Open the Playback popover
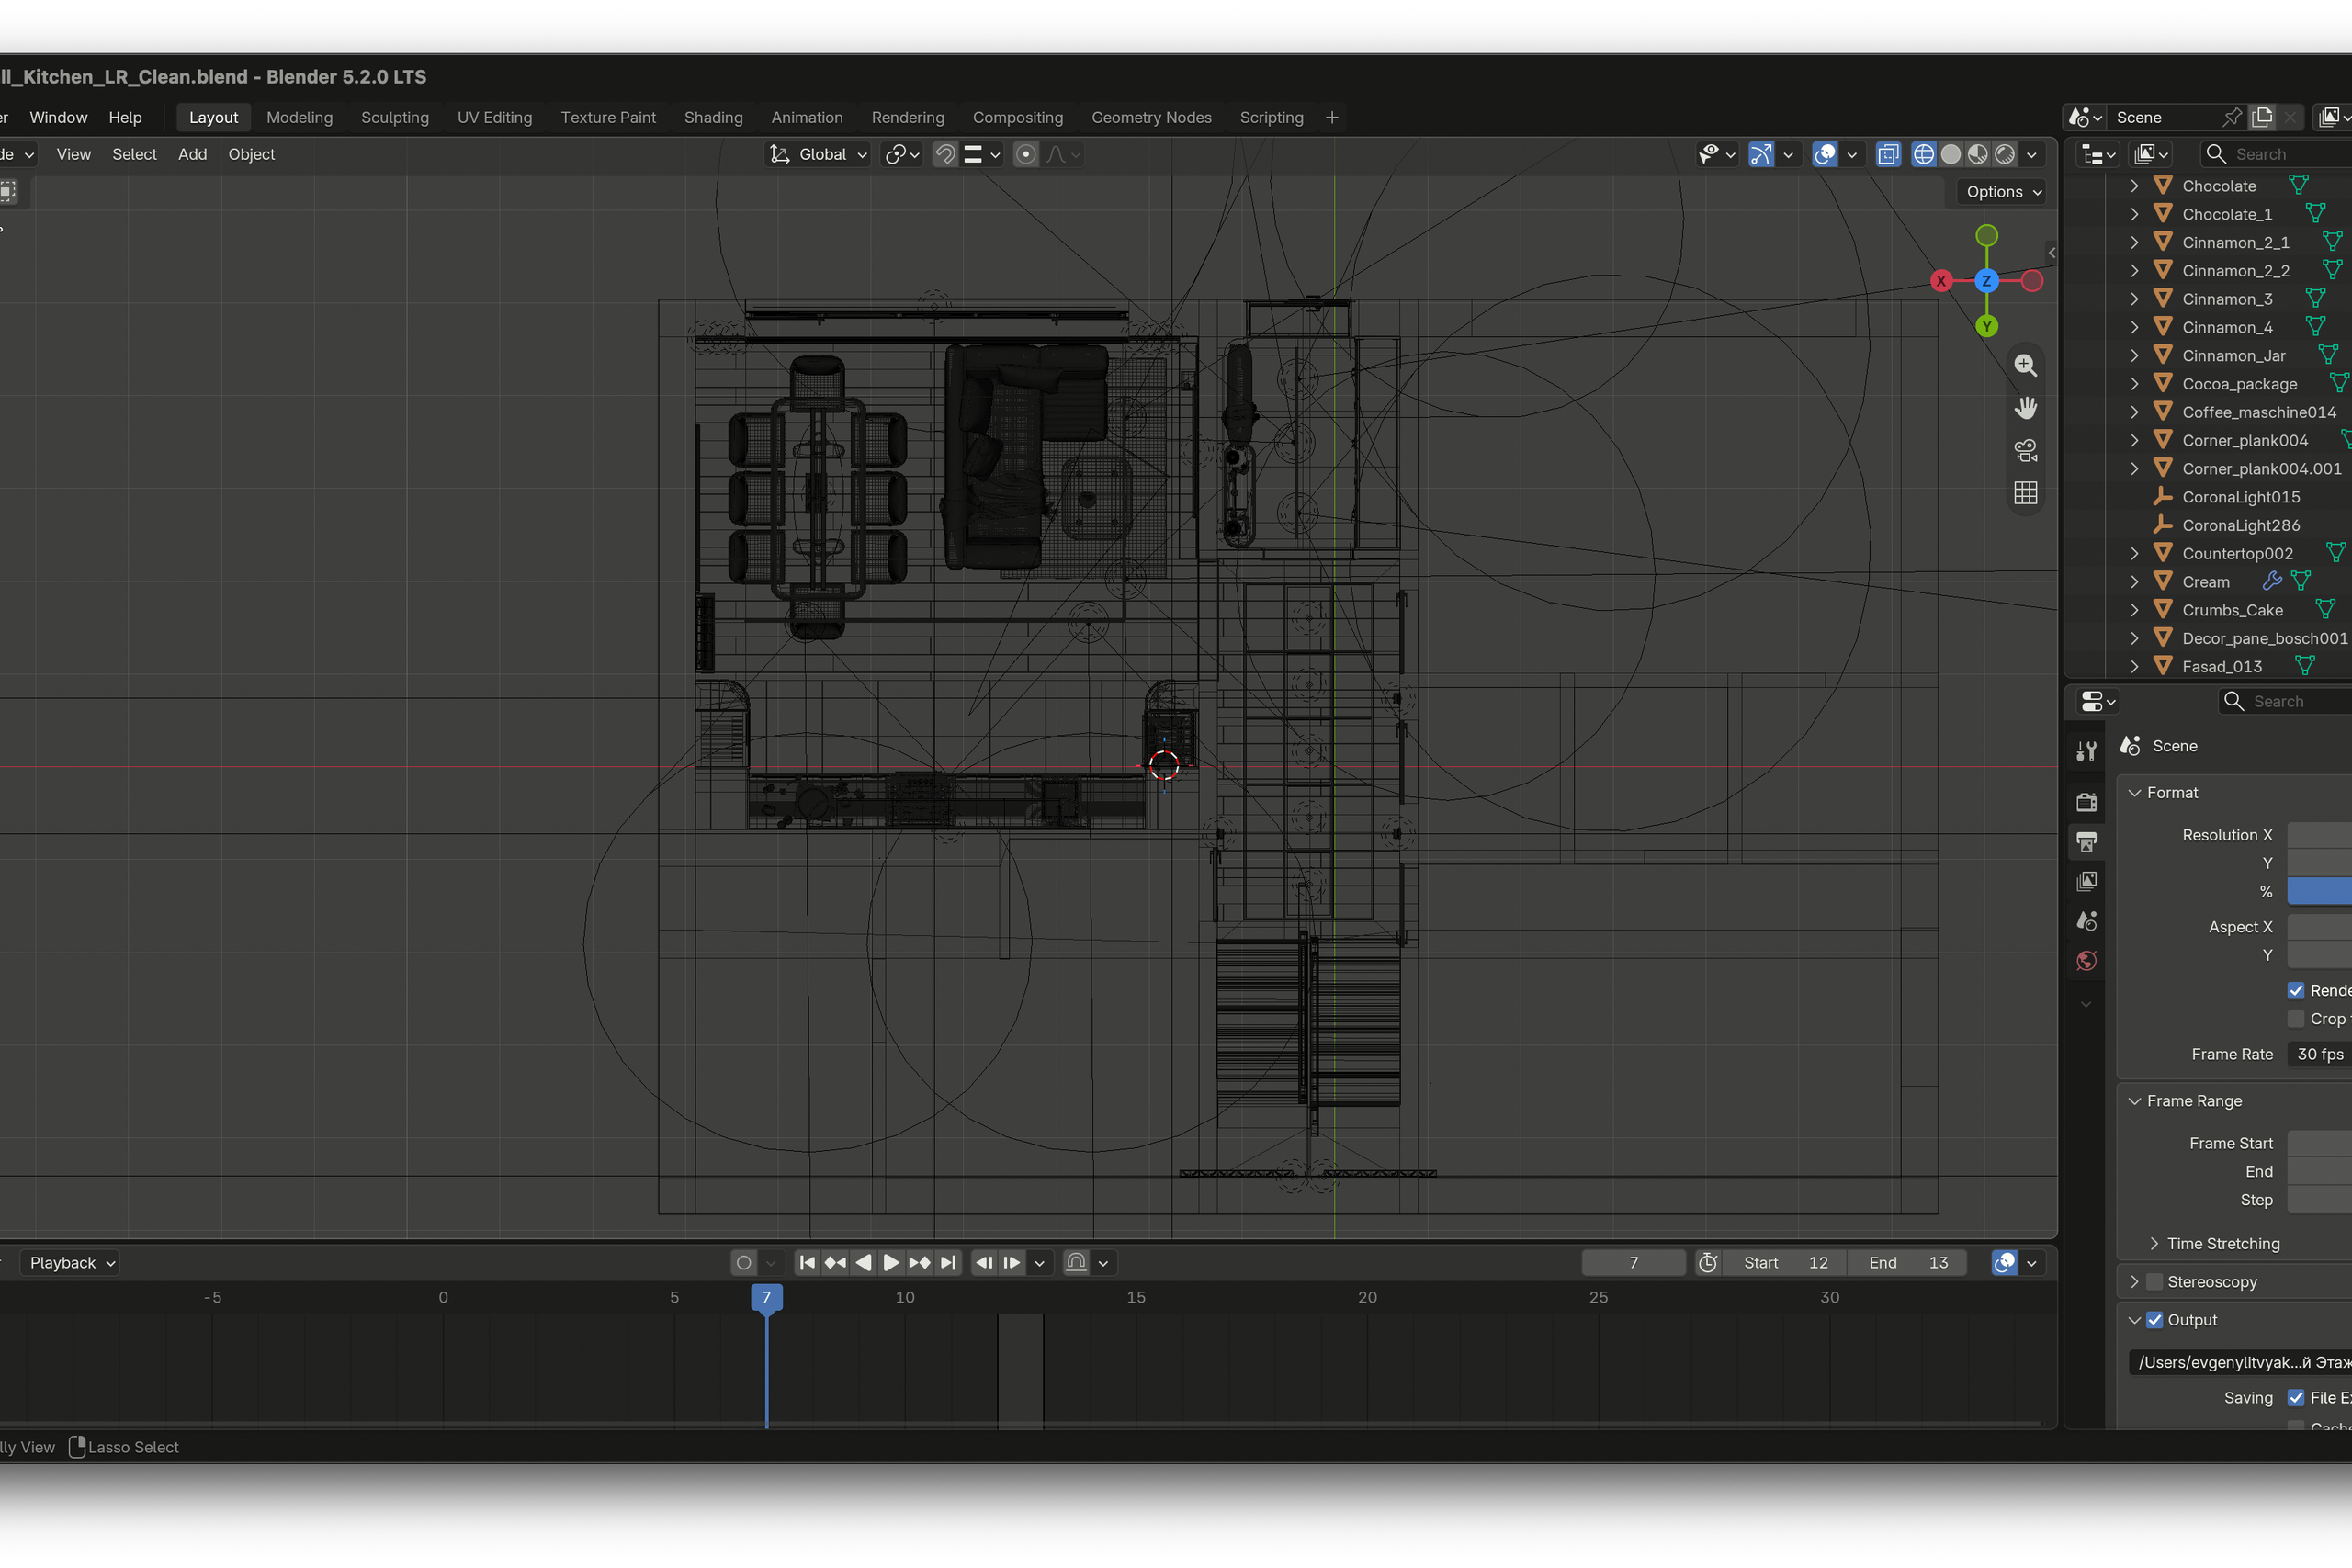Screen dimensions: 2352x1568 (x=72, y=1263)
